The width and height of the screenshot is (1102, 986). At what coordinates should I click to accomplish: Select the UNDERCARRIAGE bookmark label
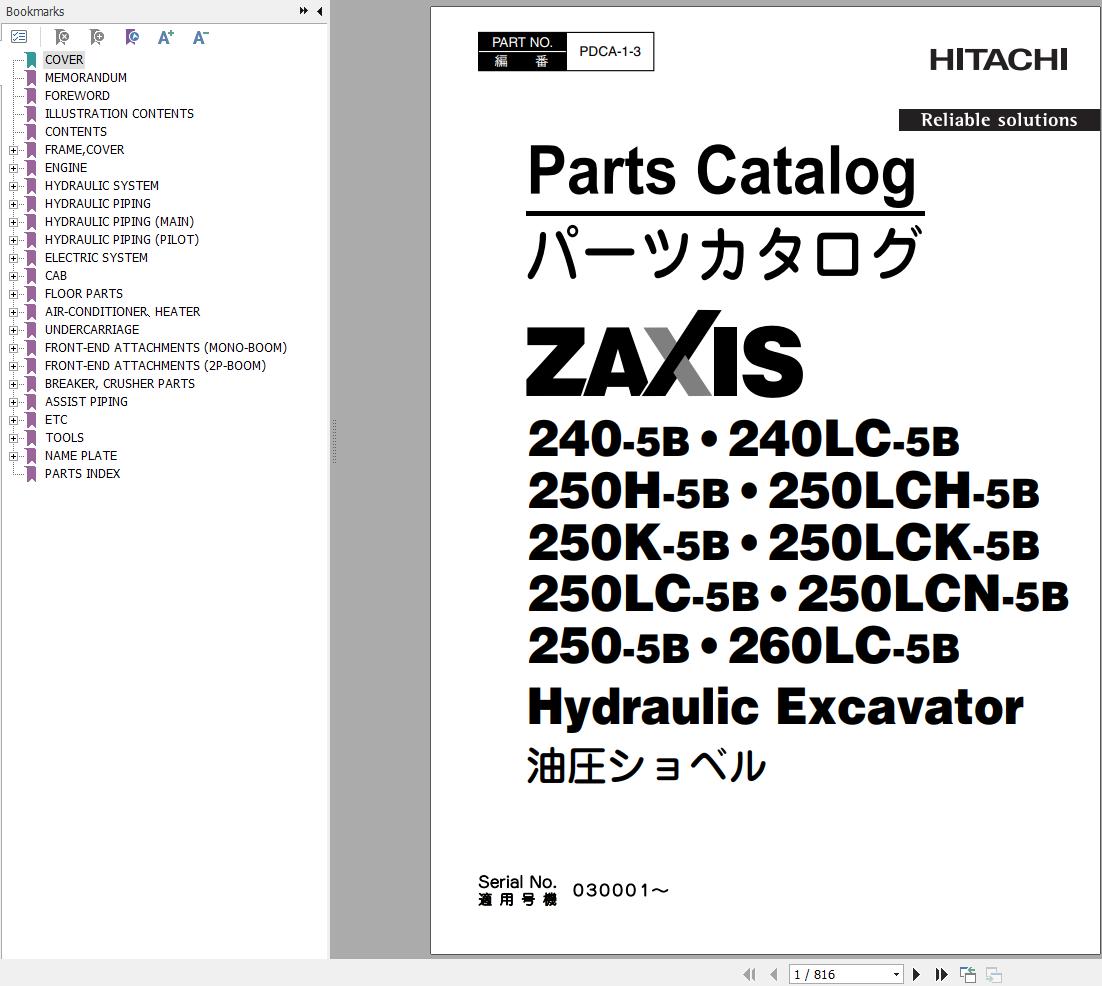coord(92,330)
